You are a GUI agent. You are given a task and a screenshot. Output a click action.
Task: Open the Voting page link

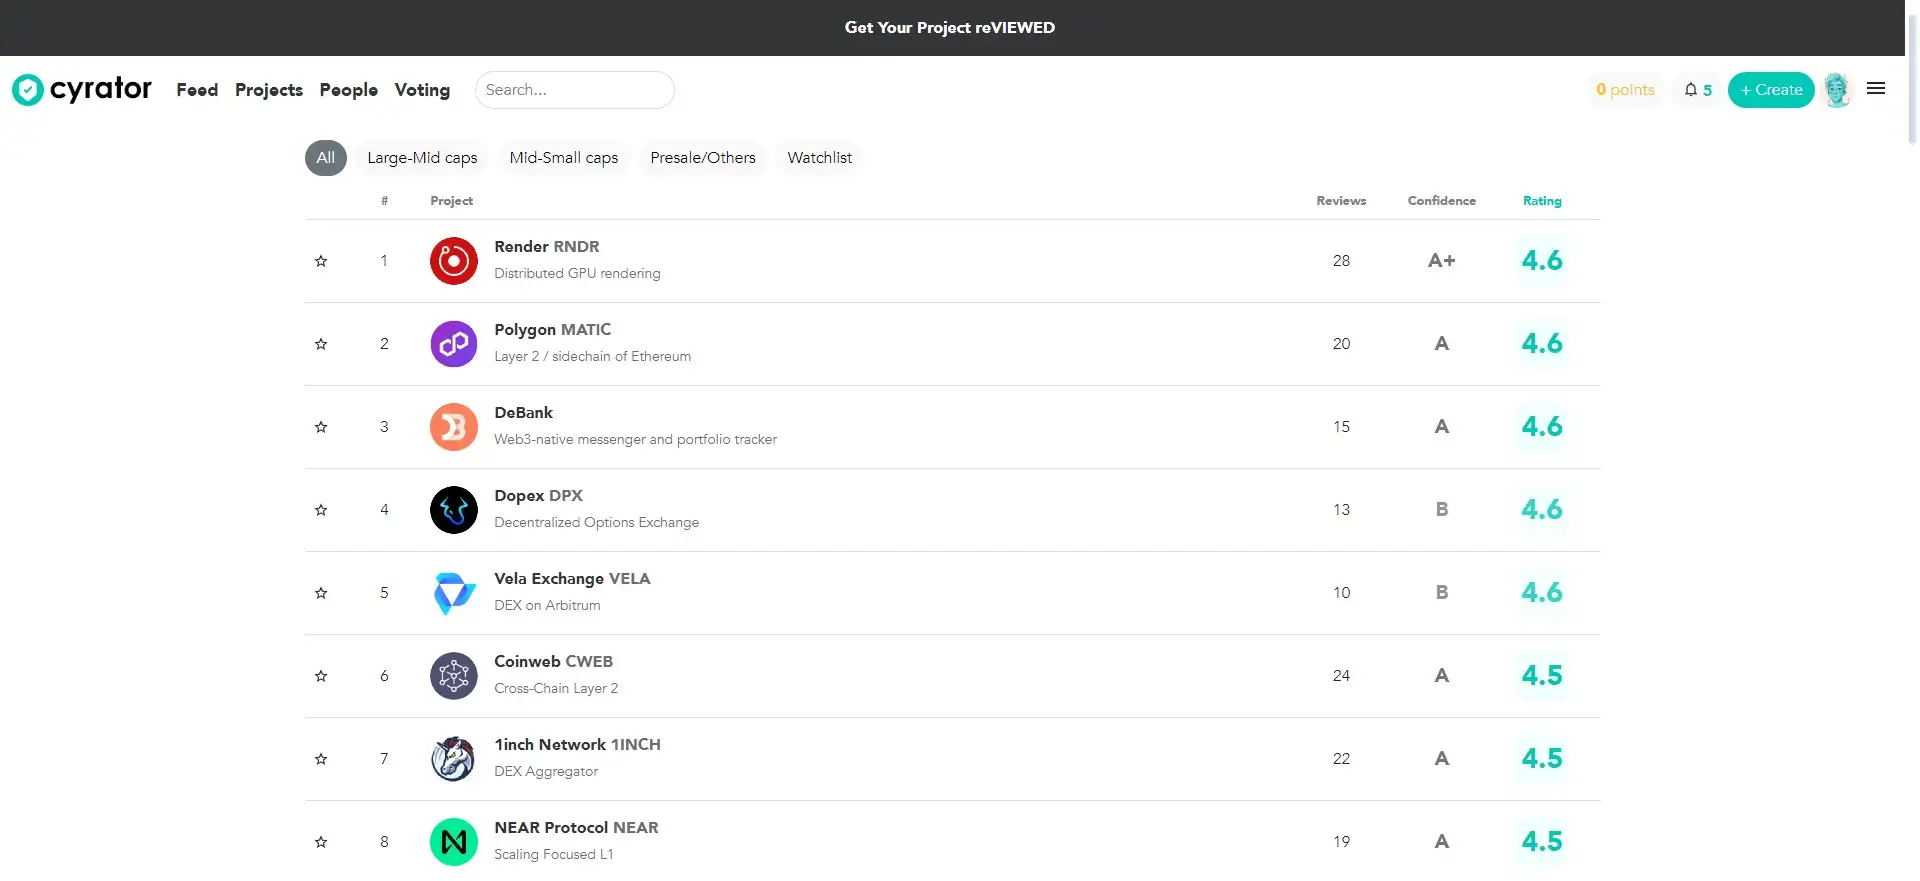(422, 90)
